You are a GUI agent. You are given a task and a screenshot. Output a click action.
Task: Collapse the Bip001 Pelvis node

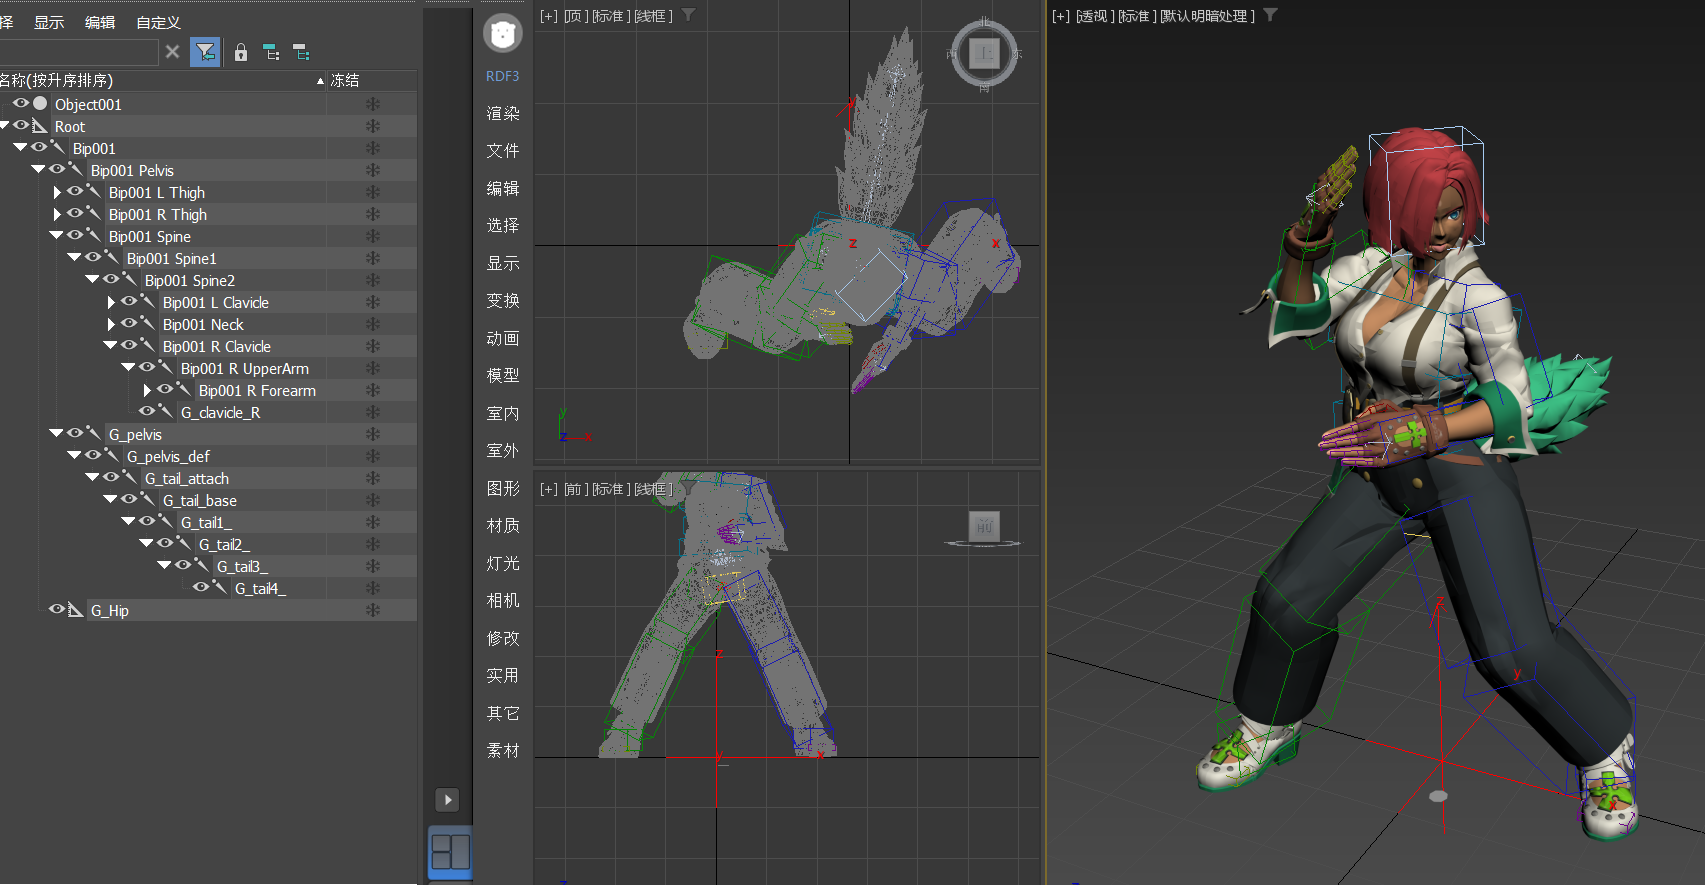click(38, 169)
